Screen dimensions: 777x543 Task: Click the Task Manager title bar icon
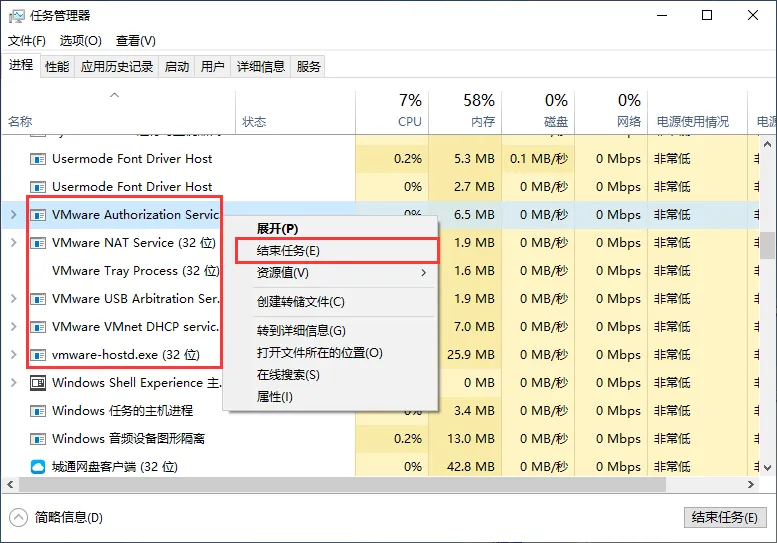16,16
